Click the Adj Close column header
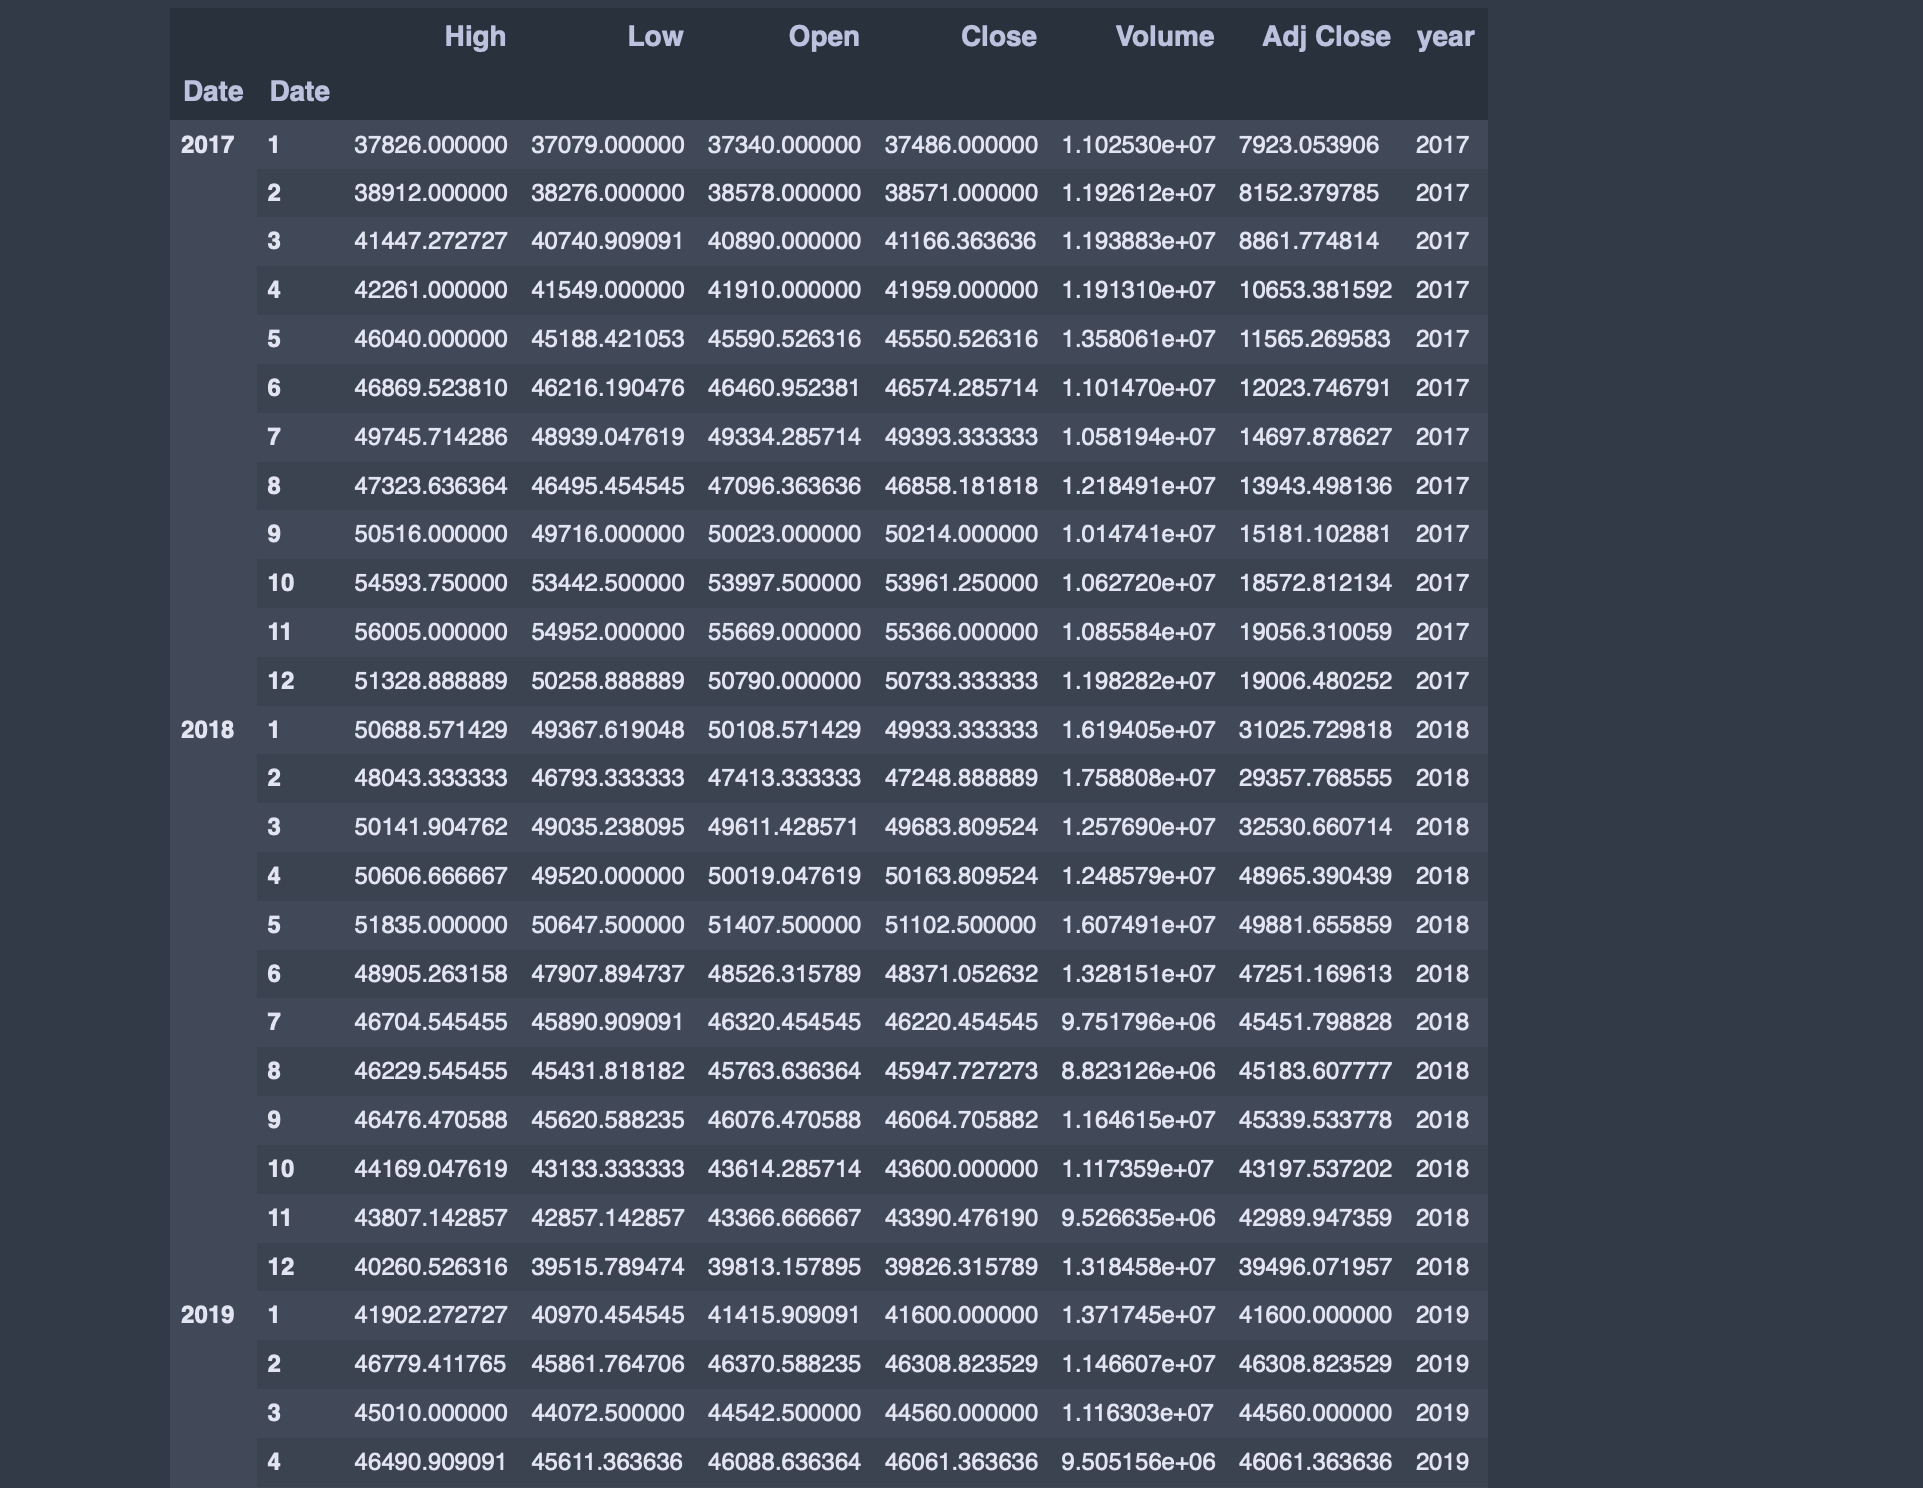The height and width of the screenshot is (1488, 1923). 1326,37
